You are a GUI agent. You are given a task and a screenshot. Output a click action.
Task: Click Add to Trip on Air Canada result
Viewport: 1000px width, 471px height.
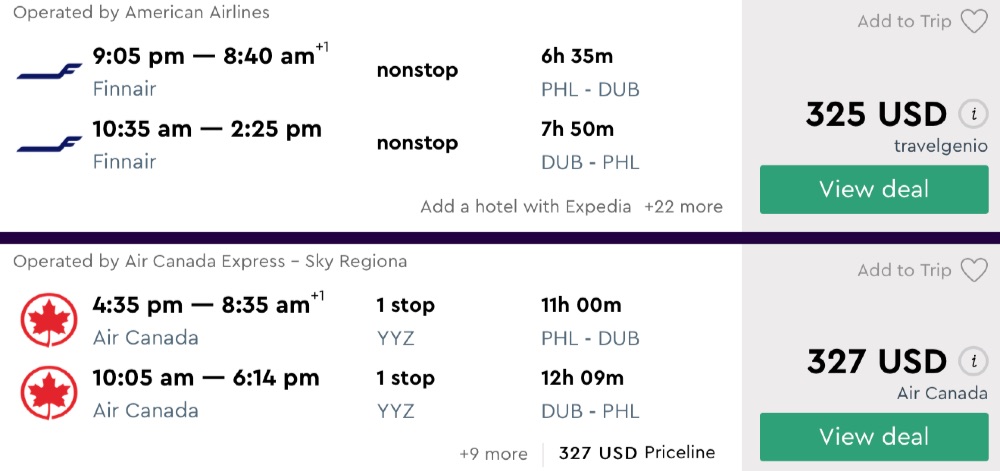pos(904,270)
